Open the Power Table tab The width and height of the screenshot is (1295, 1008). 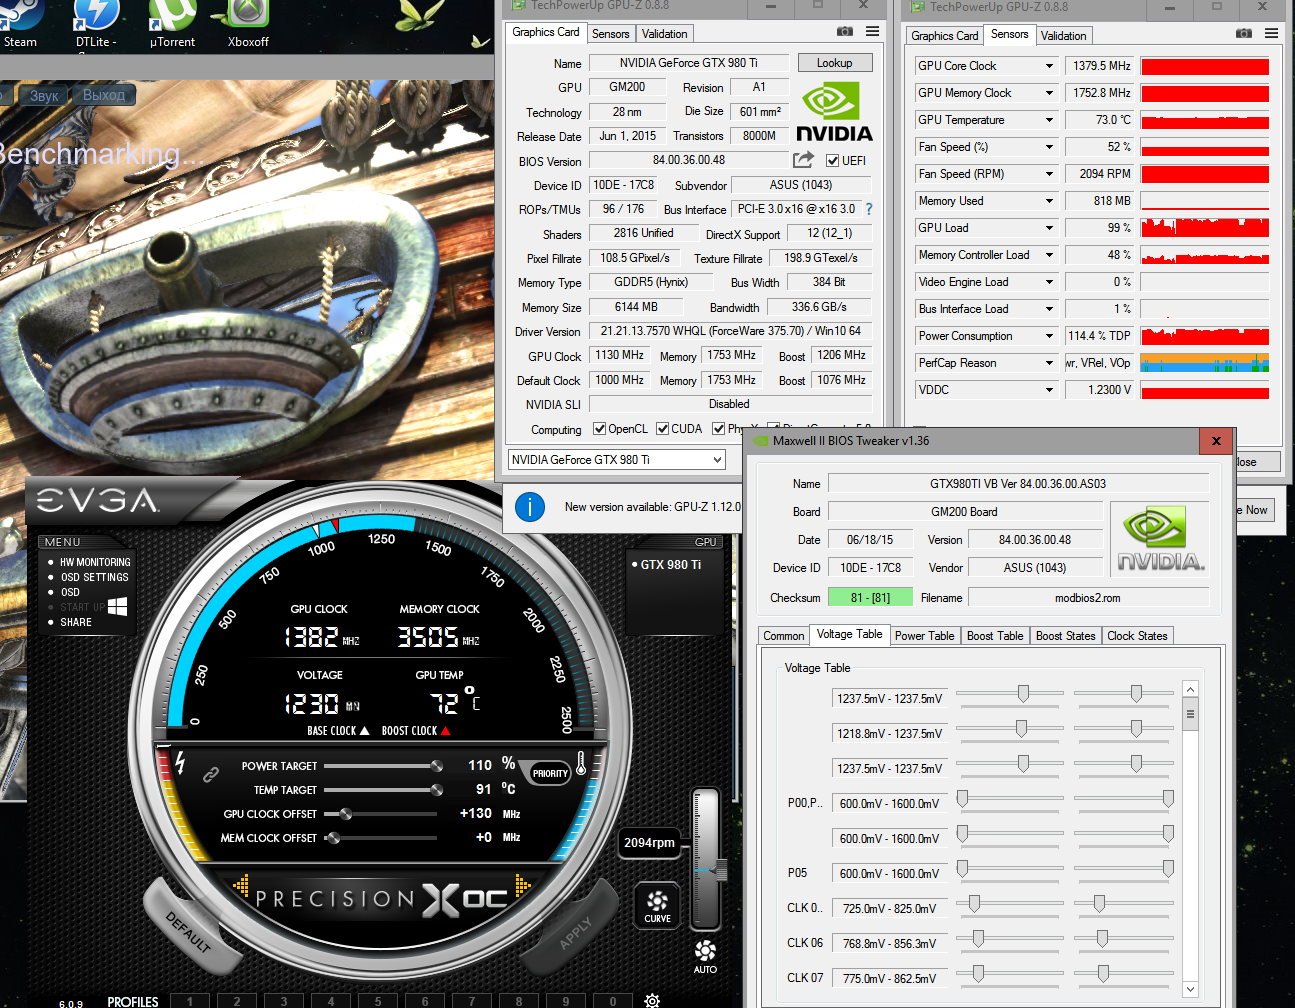[925, 636]
